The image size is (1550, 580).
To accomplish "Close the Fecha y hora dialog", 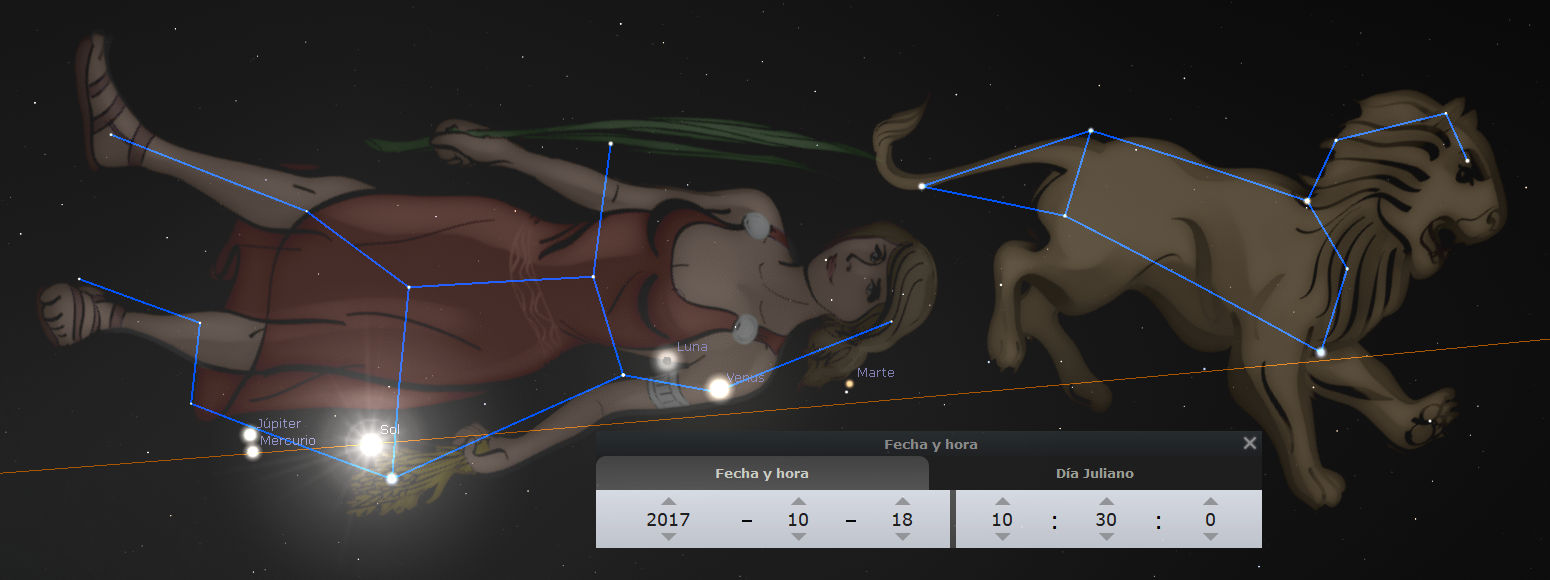I will point(1249,444).
